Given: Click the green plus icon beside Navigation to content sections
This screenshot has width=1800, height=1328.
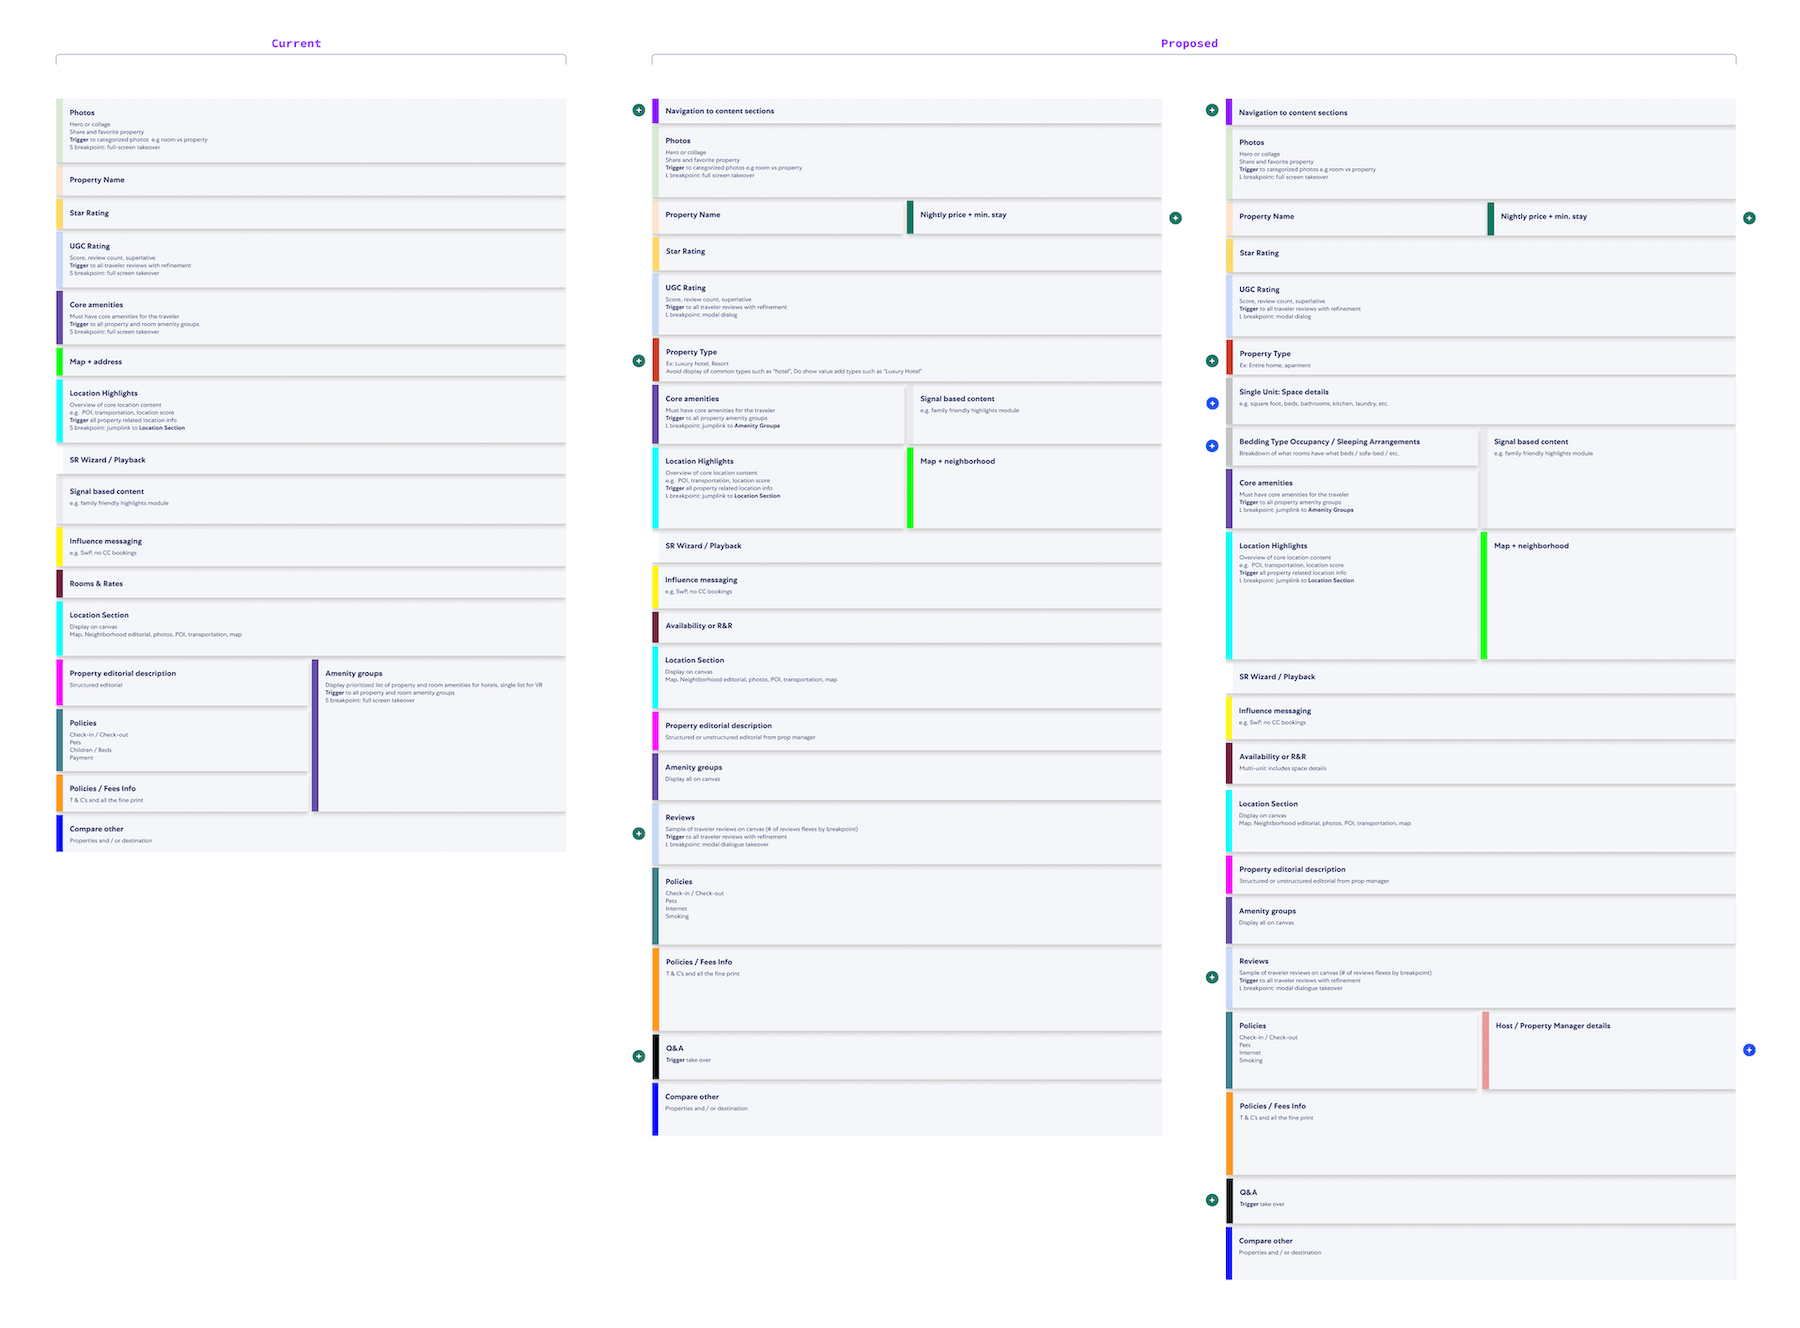Looking at the screenshot, I should (x=640, y=110).
